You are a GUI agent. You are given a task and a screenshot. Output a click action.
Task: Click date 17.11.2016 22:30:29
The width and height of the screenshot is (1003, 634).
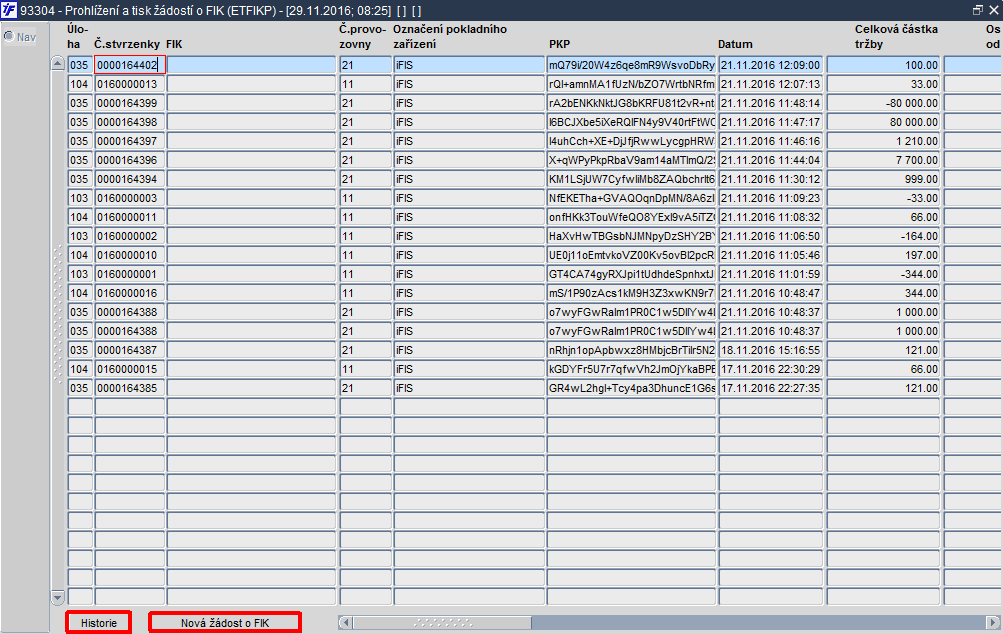click(771, 369)
